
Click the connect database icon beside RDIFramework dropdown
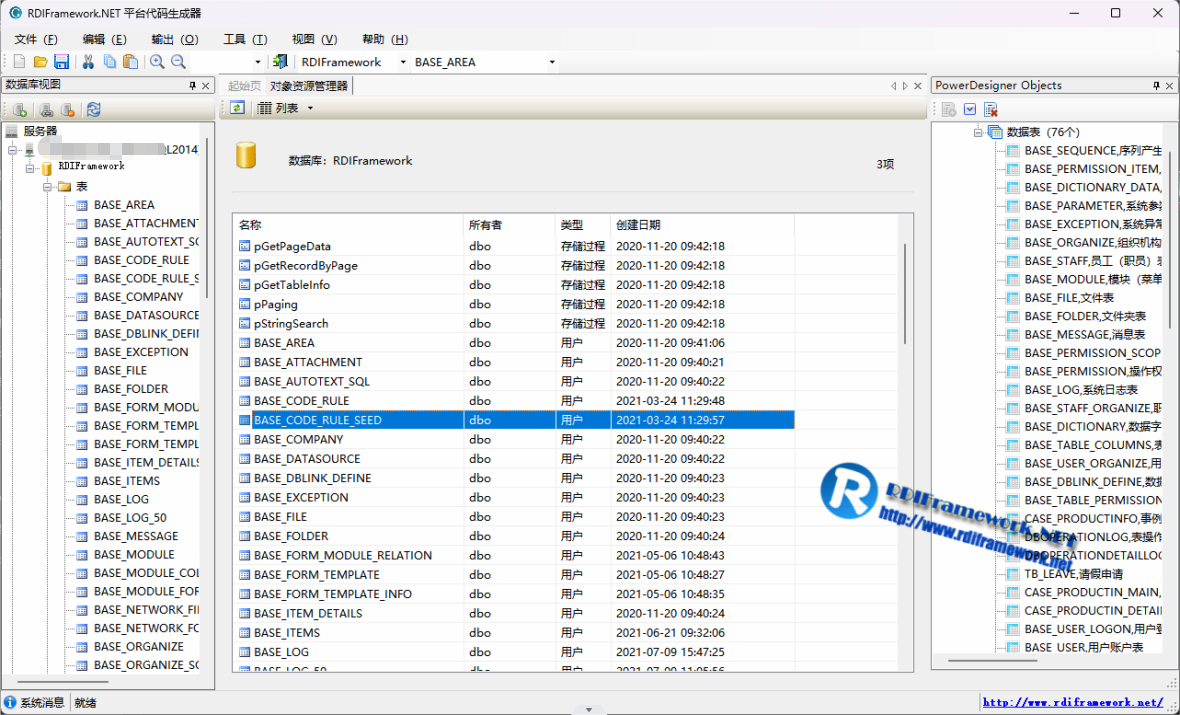(280, 62)
